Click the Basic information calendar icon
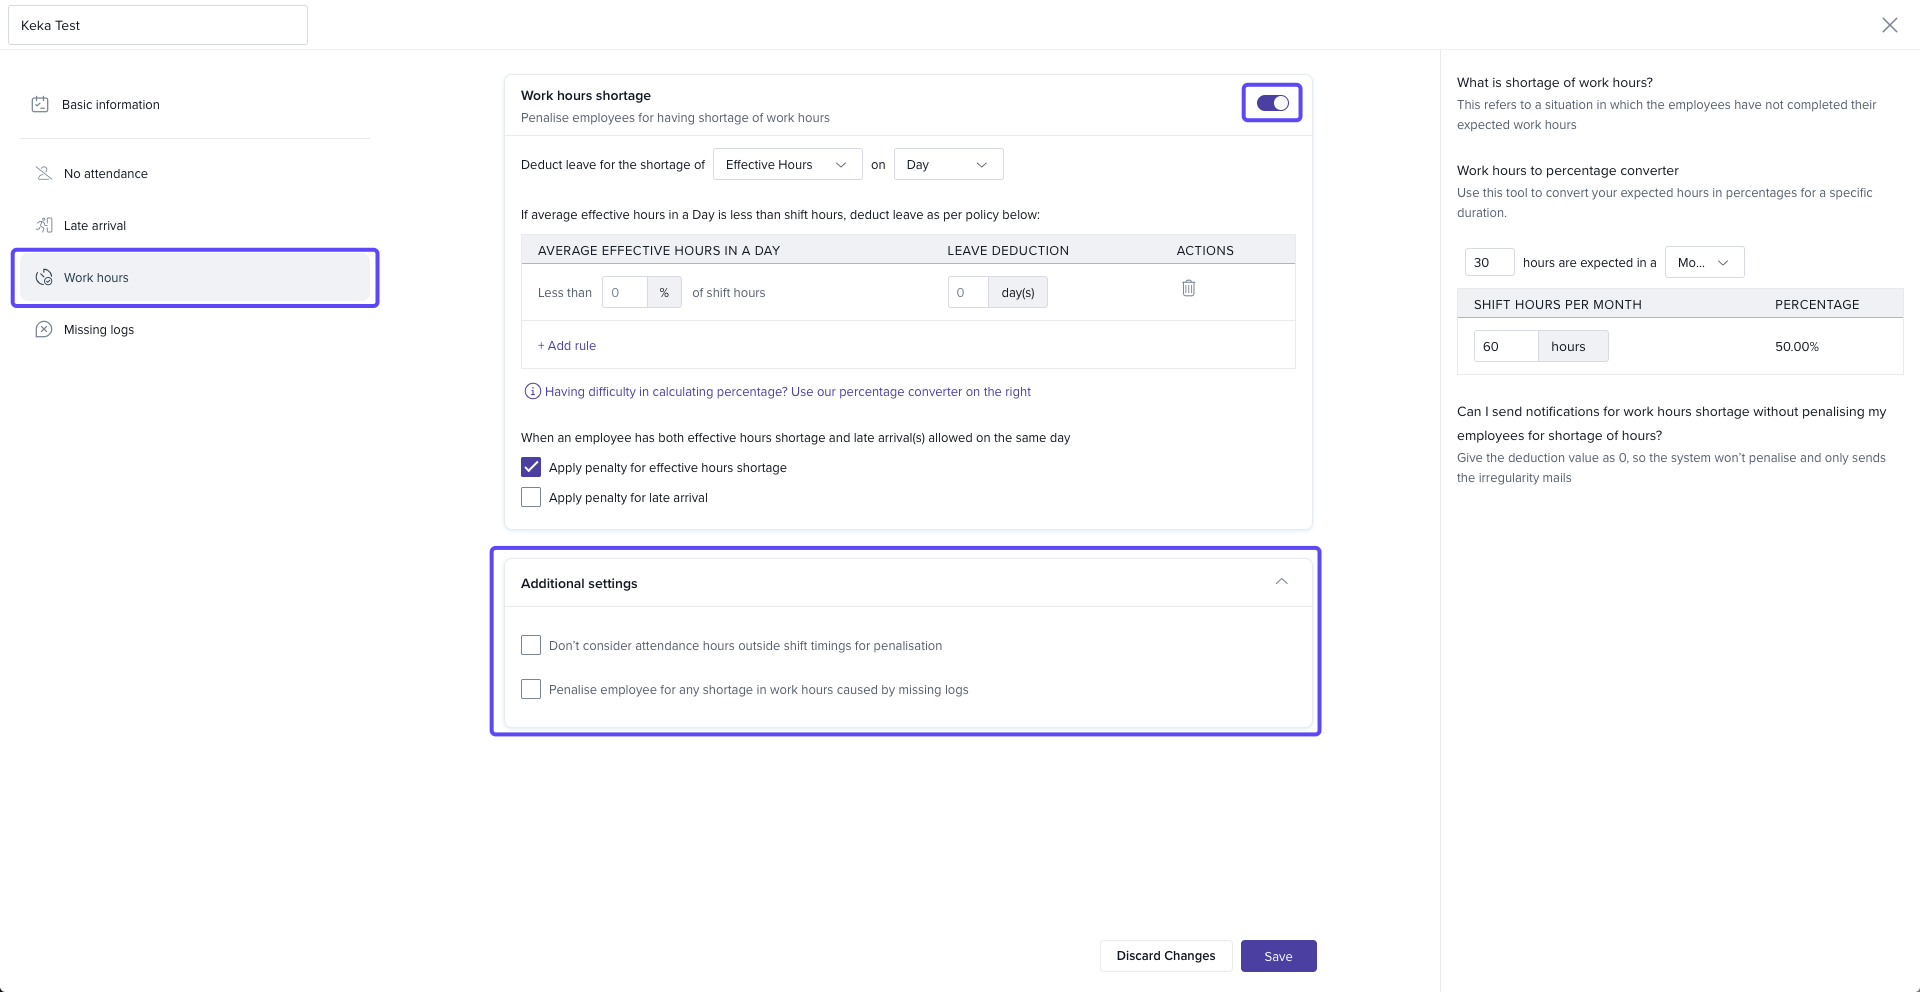The image size is (1920, 992). tap(40, 104)
